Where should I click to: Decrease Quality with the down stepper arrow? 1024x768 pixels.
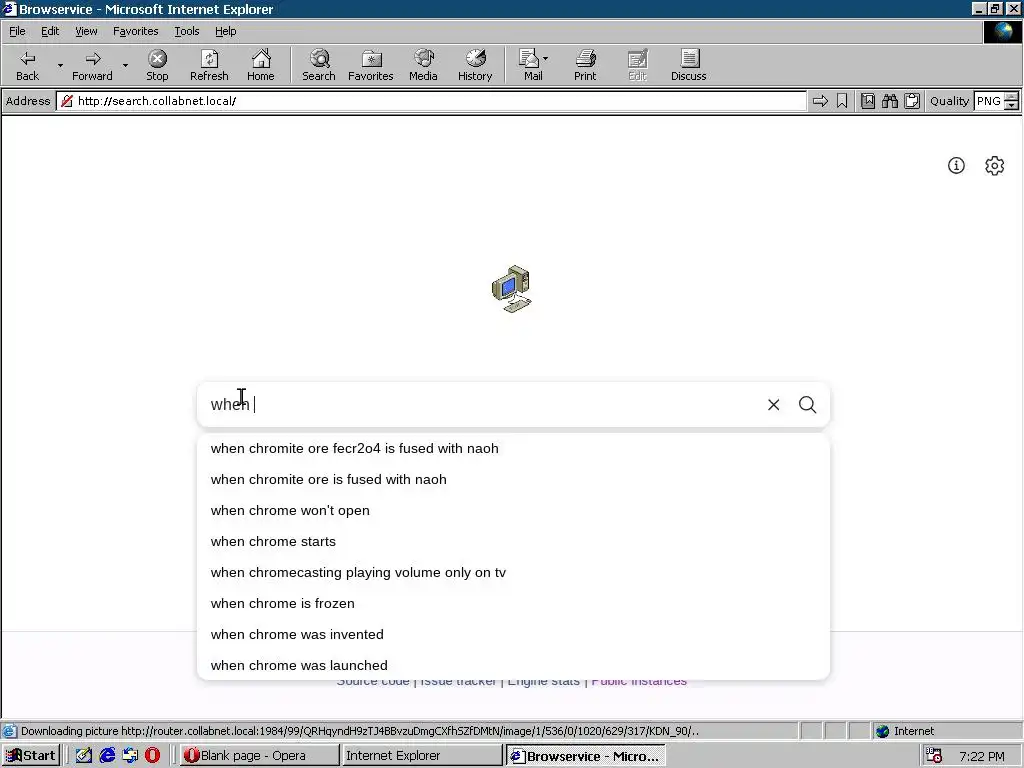pos(1012,105)
